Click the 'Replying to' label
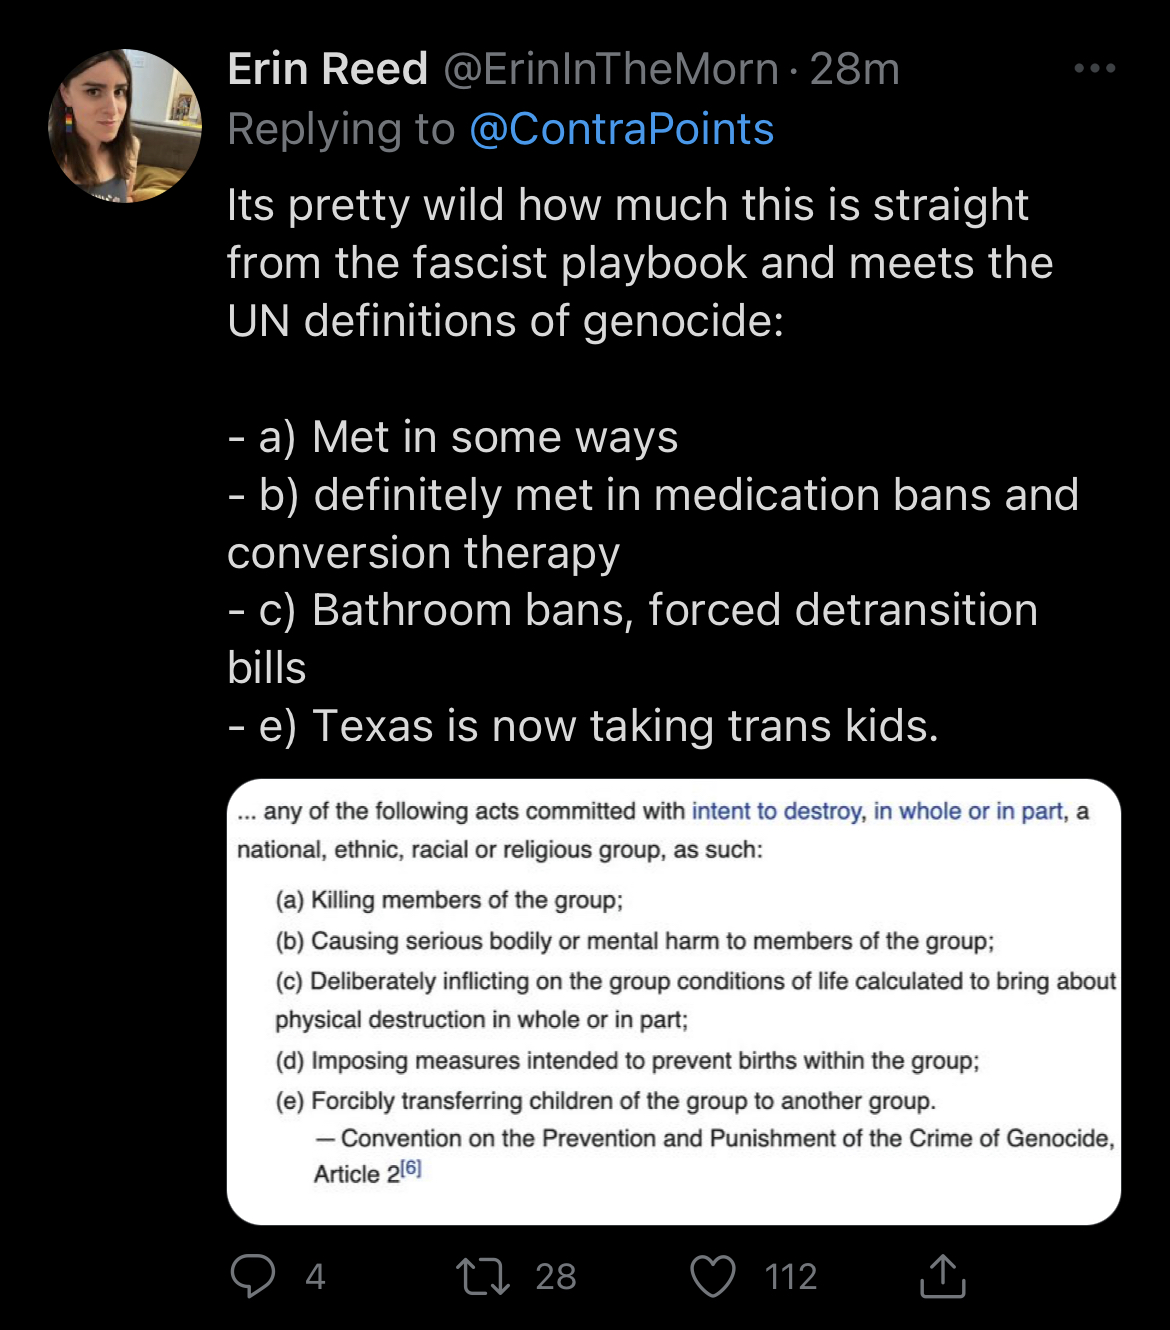Viewport: 1170px width, 1330px height. 341,130
